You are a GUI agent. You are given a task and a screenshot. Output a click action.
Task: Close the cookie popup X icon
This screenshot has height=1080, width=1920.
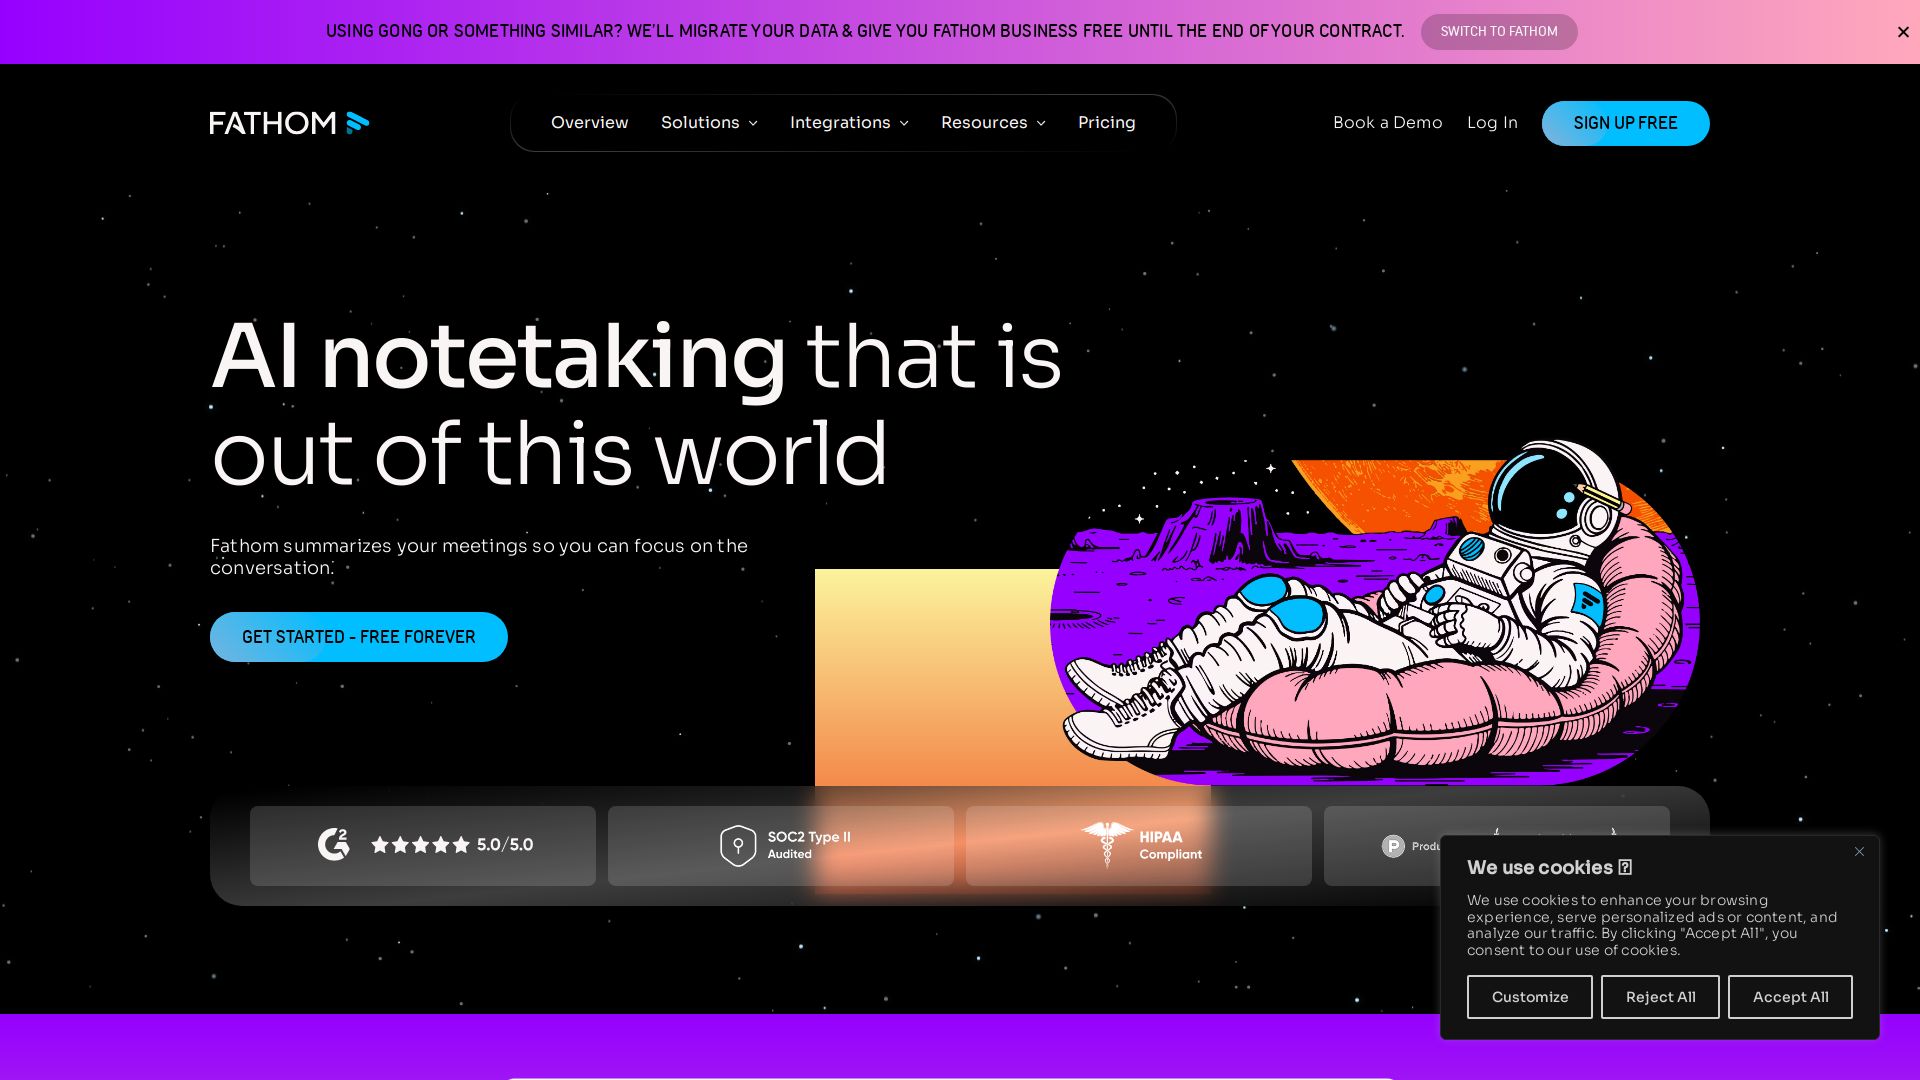[x=1859, y=852]
